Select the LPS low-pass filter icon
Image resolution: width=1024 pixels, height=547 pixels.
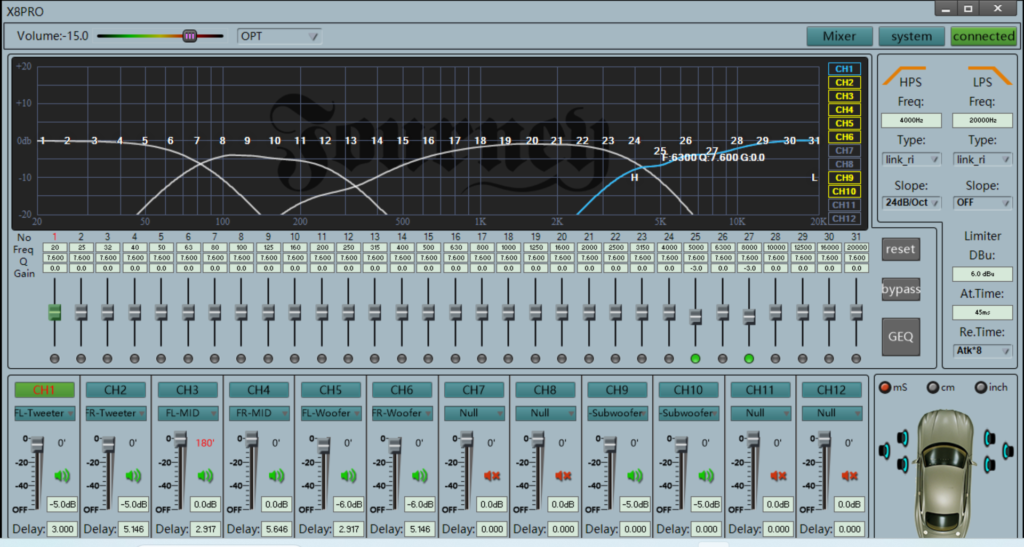coord(989,76)
